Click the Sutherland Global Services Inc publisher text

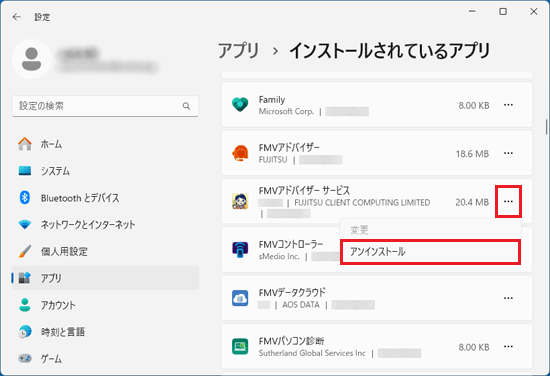pos(312,353)
